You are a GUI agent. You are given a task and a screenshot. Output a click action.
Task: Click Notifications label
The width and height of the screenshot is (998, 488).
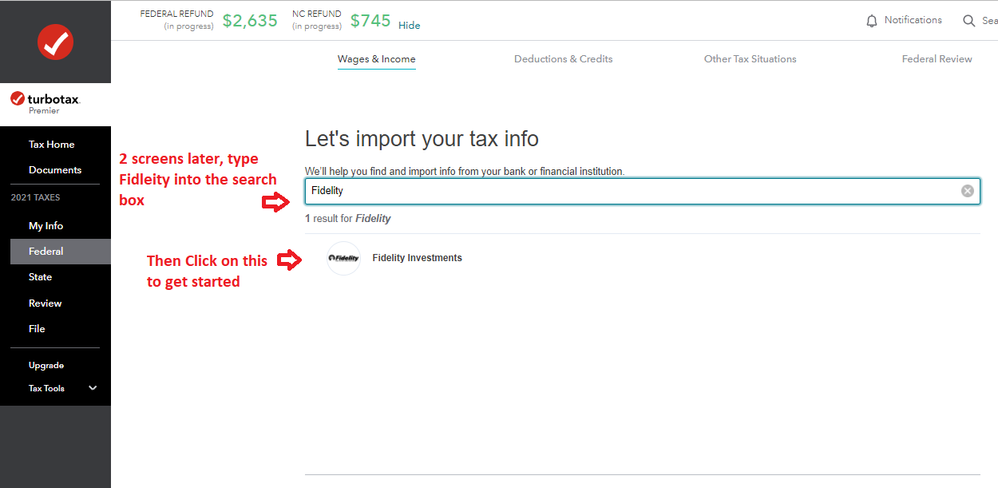point(913,20)
